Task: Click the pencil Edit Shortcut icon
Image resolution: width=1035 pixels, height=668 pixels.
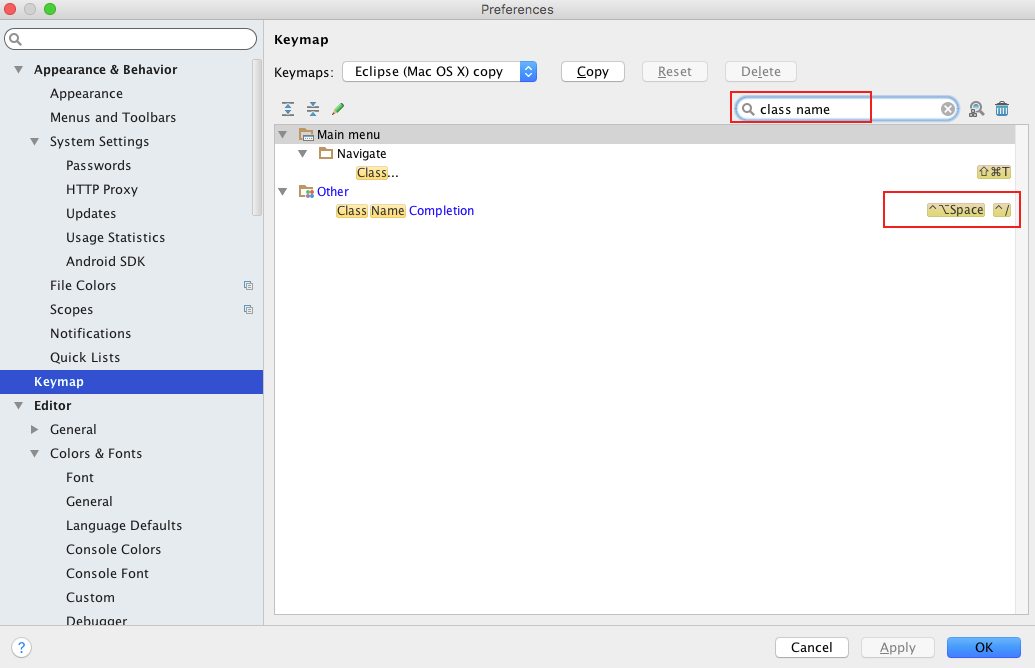Action: (338, 109)
